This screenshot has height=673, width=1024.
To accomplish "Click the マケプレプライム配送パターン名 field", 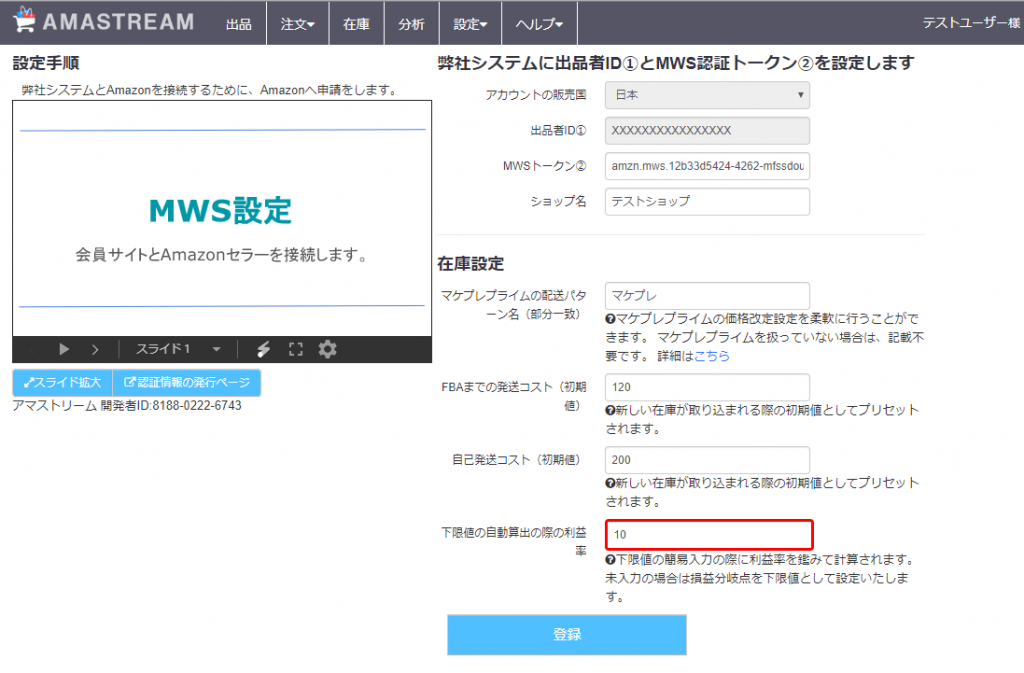I will [707, 296].
